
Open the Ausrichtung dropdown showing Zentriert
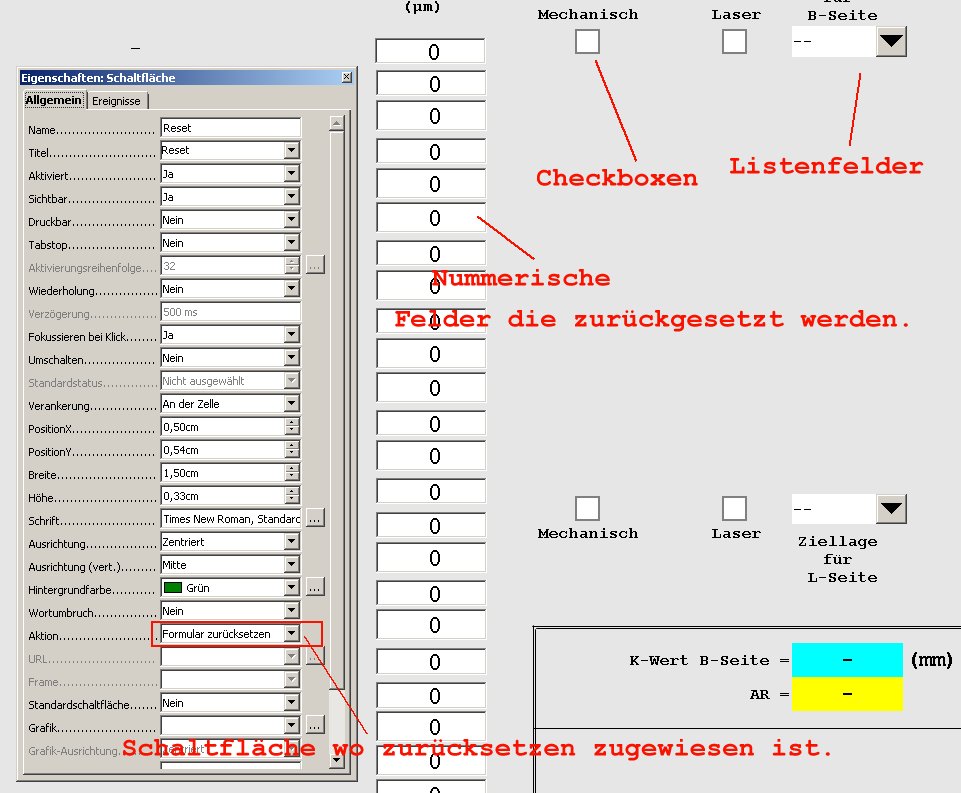pos(292,542)
